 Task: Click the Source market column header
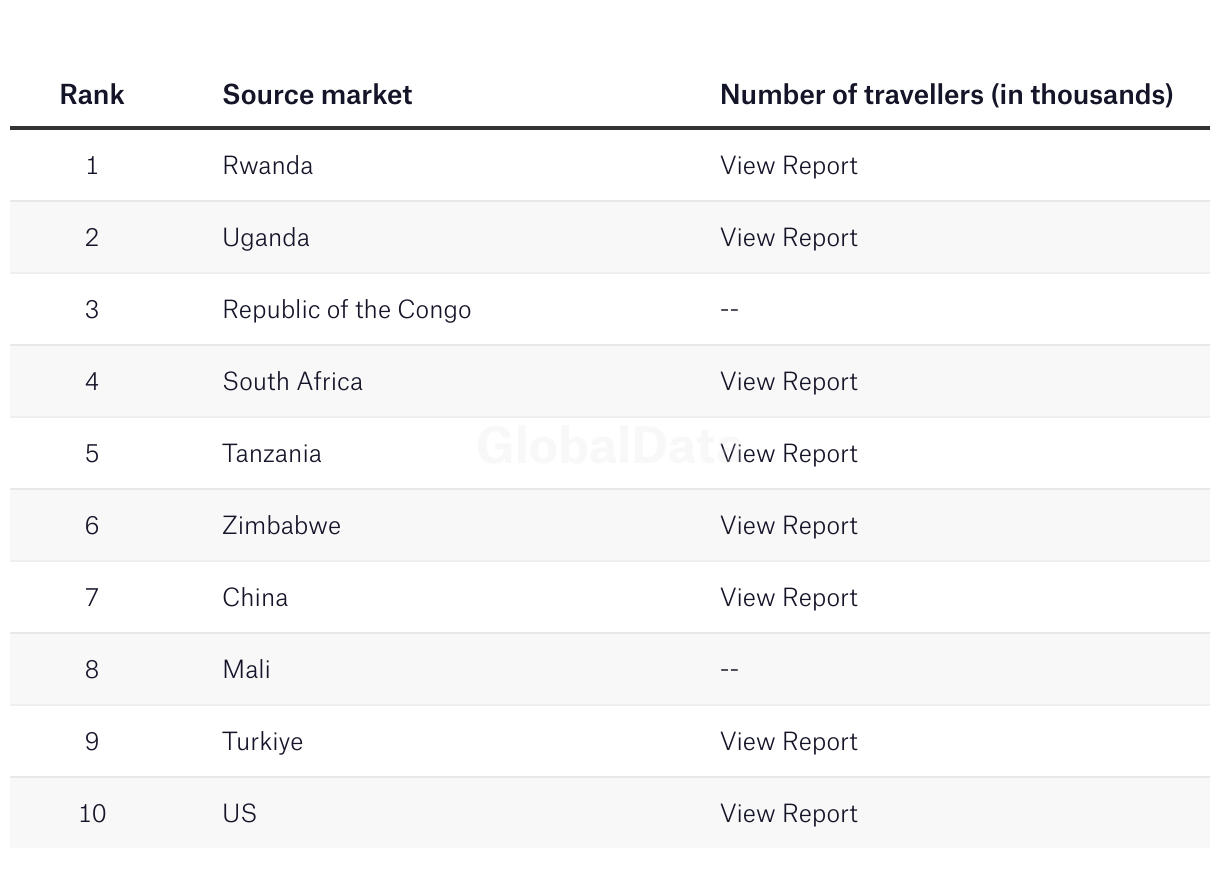click(x=317, y=95)
